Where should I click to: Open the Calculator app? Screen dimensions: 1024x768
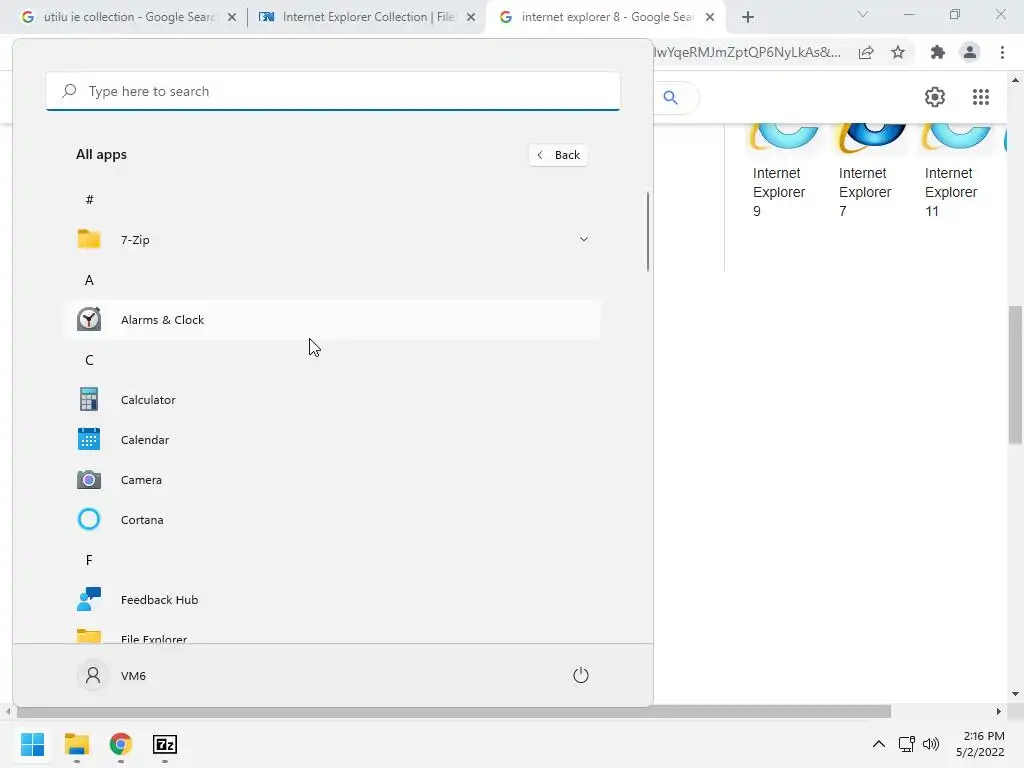pyautogui.click(x=332, y=400)
